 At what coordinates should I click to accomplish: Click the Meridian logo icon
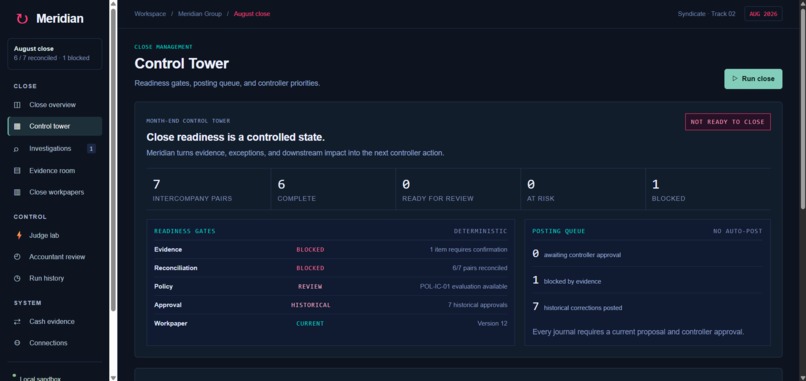point(22,19)
